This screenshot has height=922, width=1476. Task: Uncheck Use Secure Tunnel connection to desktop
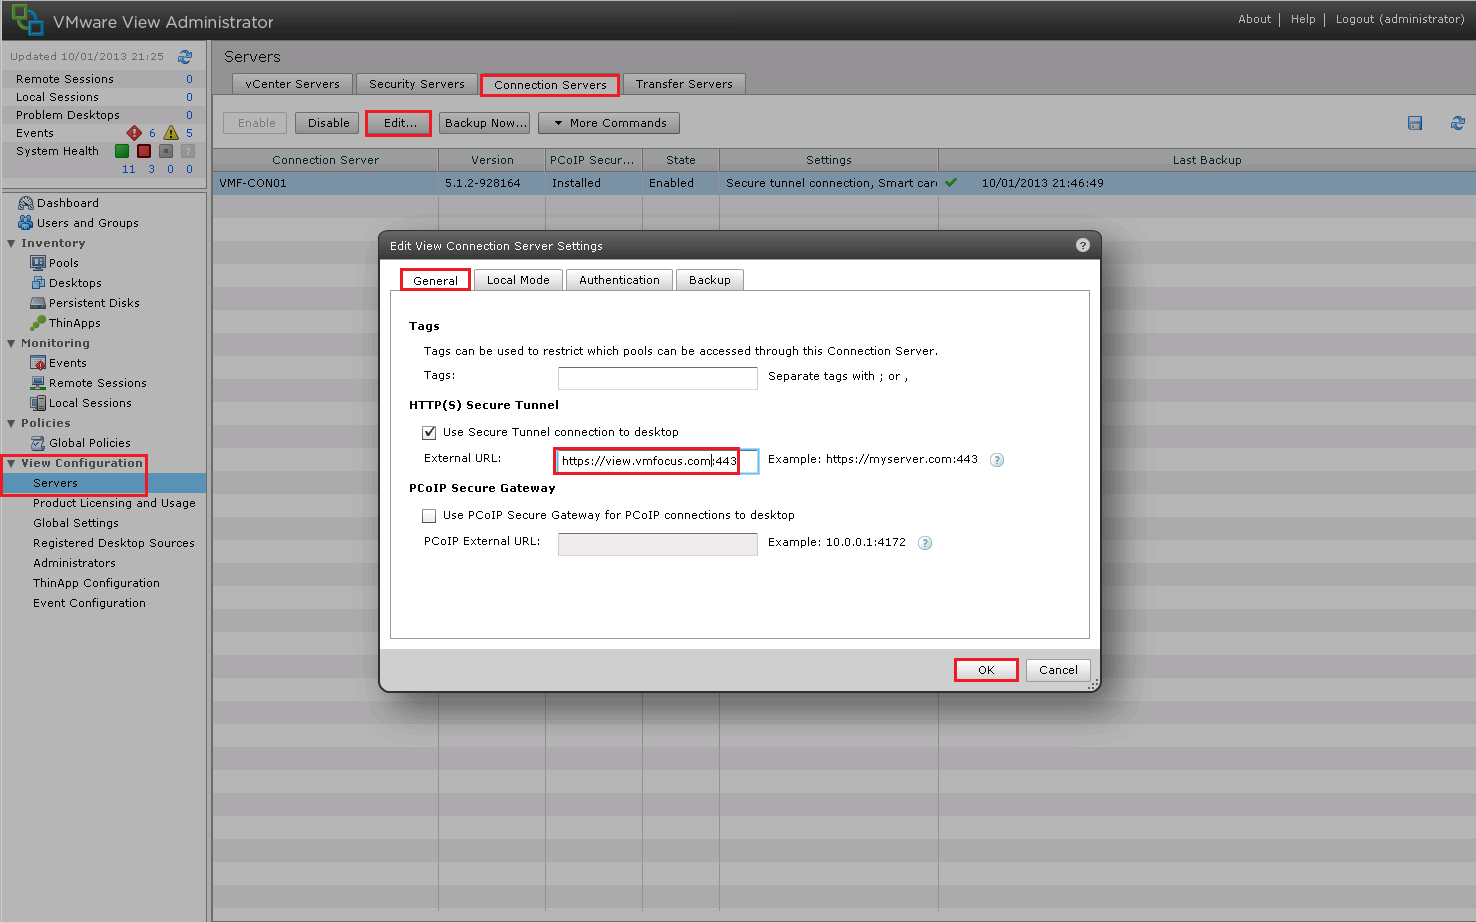(429, 433)
